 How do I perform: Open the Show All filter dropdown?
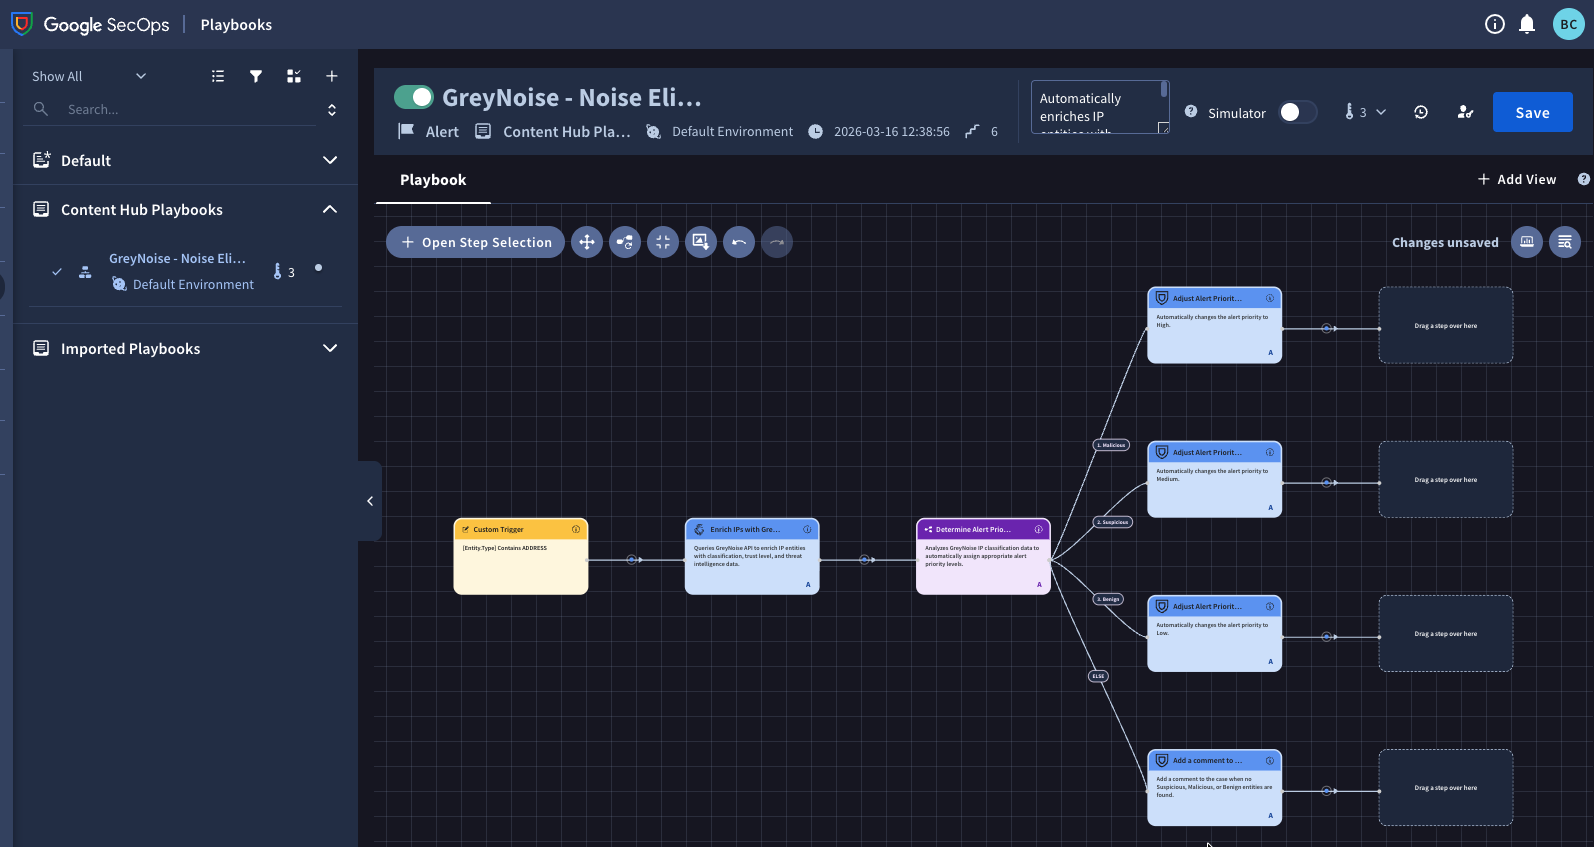point(89,76)
